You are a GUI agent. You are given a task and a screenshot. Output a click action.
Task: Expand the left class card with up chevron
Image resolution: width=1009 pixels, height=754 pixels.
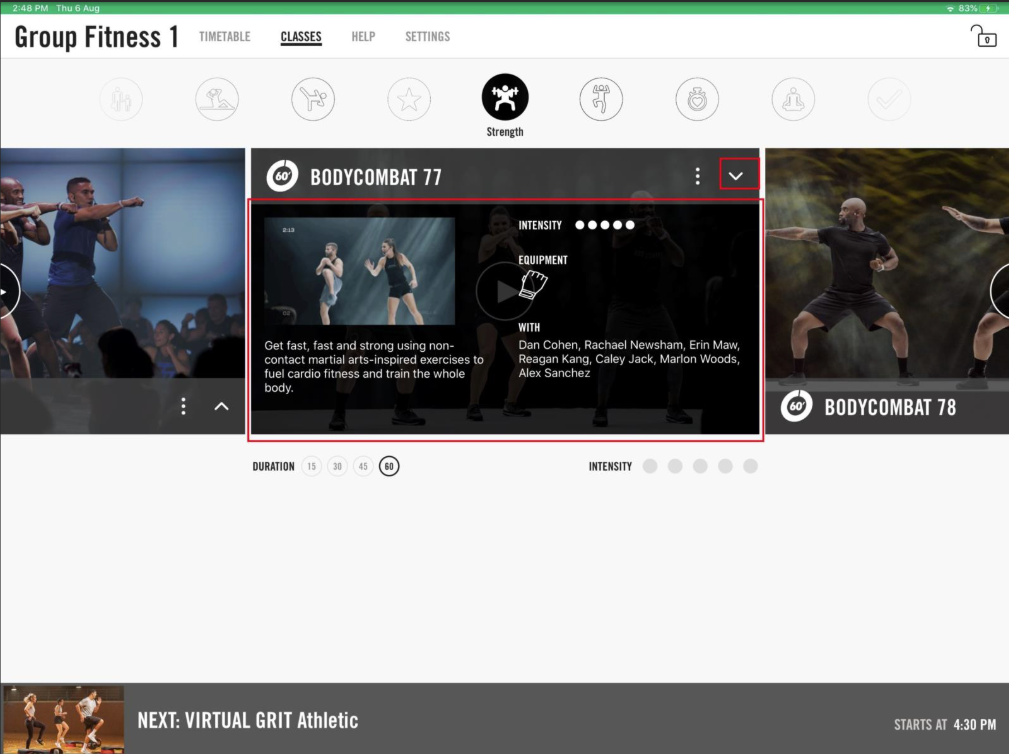pos(221,406)
